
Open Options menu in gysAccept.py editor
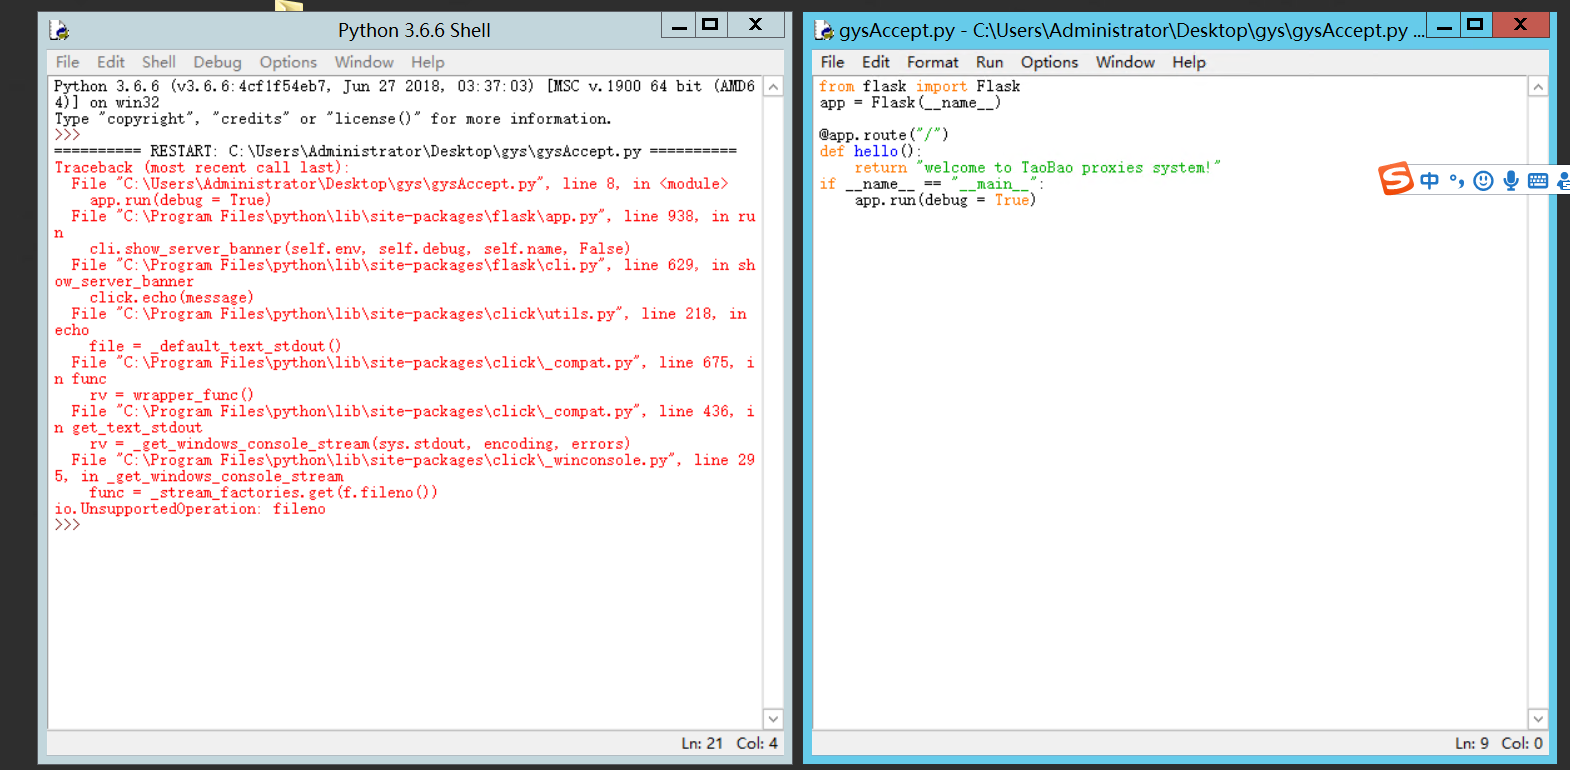[1049, 62]
